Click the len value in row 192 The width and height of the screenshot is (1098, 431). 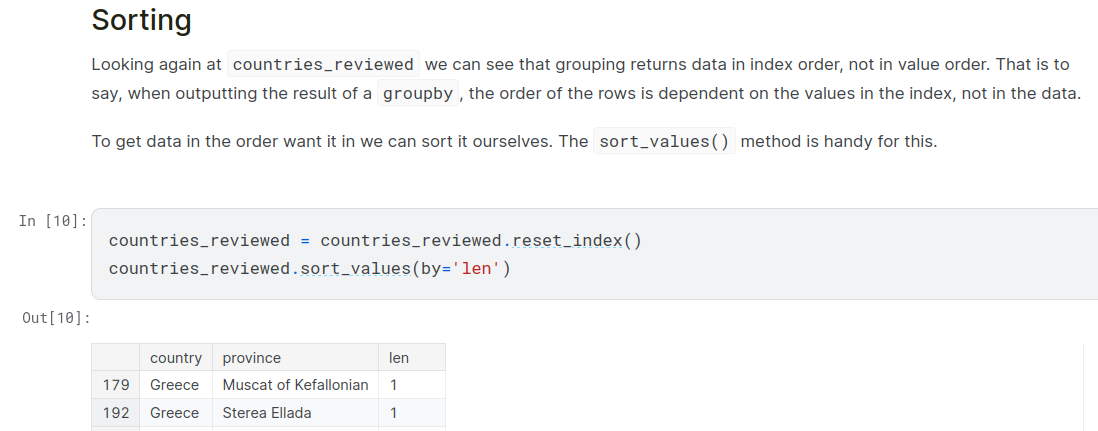(394, 413)
